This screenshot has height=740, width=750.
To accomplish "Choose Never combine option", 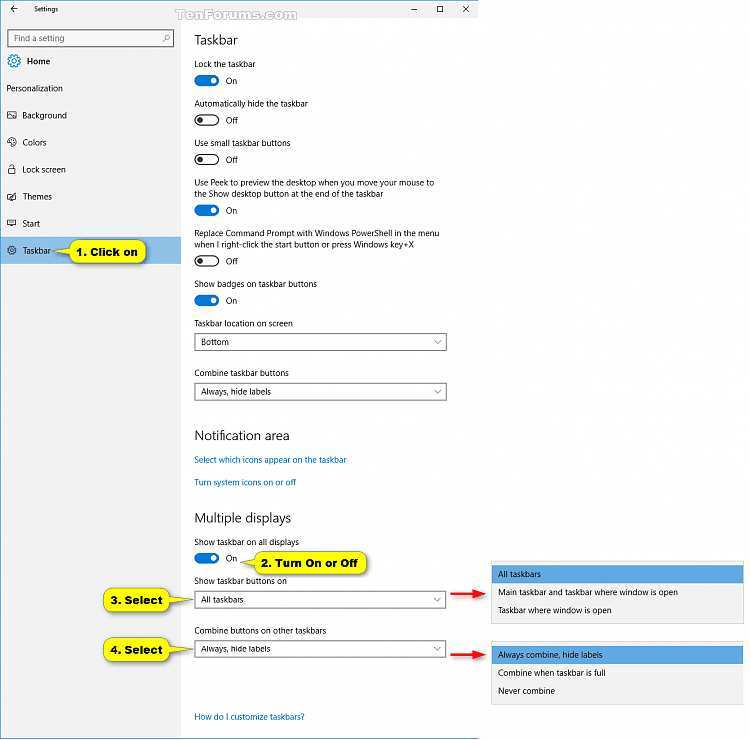I will [618, 691].
